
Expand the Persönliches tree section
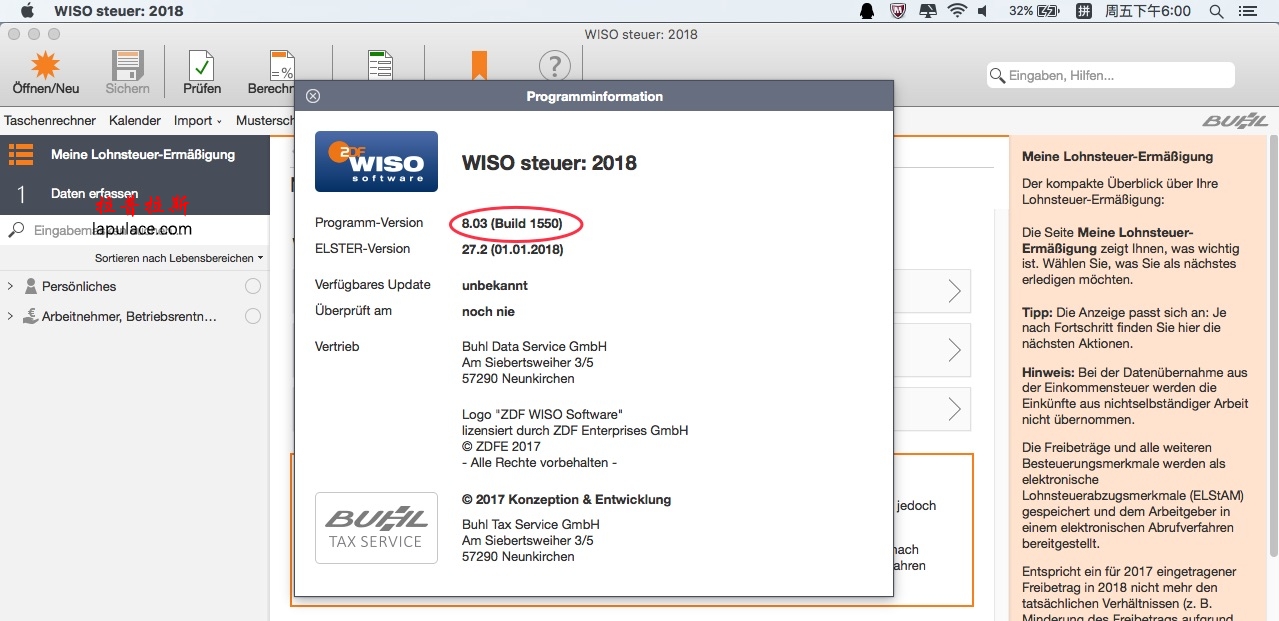10,286
